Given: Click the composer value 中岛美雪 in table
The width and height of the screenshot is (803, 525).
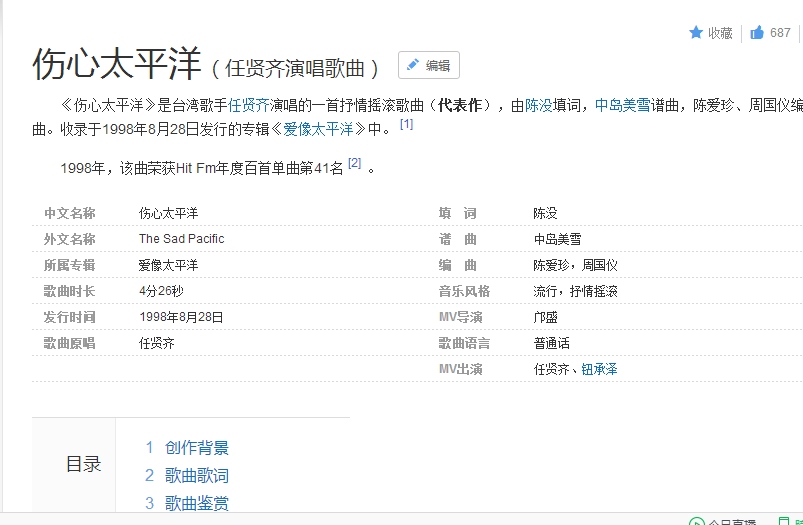Looking at the screenshot, I should coord(557,239).
